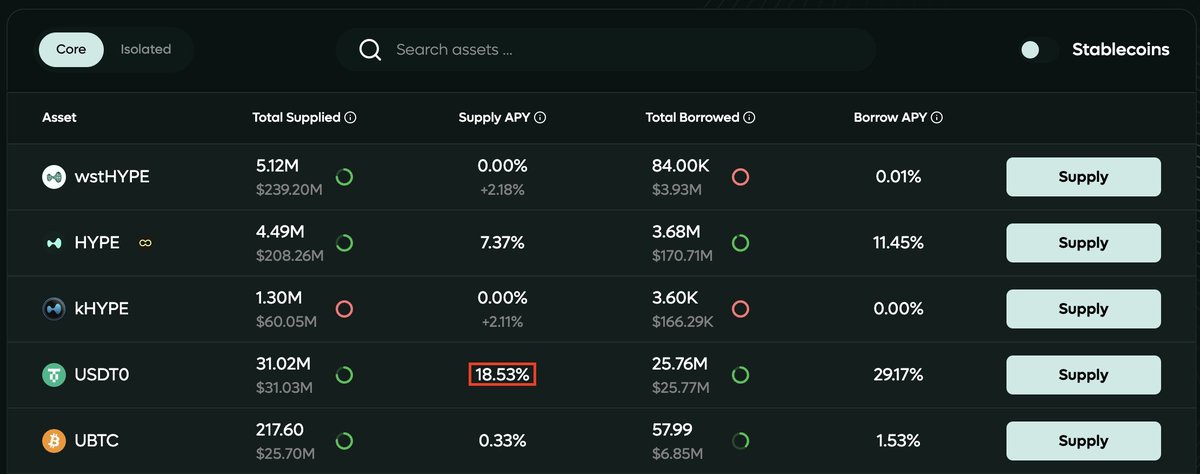The image size is (1200, 474).
Task: Focus the Search assets input field
Action: [605, 50]
